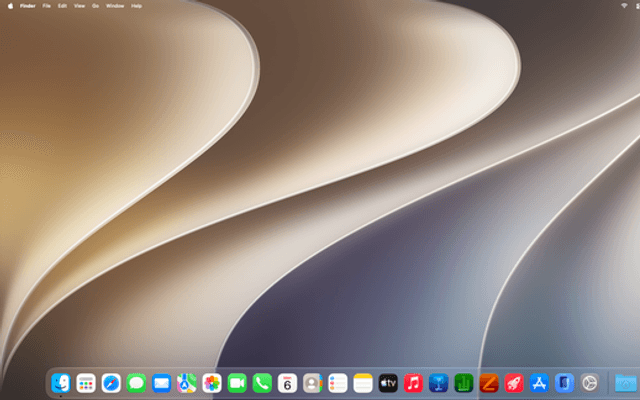Open the File menu
The height and width of the screenshot is (400, 640).
47,6
